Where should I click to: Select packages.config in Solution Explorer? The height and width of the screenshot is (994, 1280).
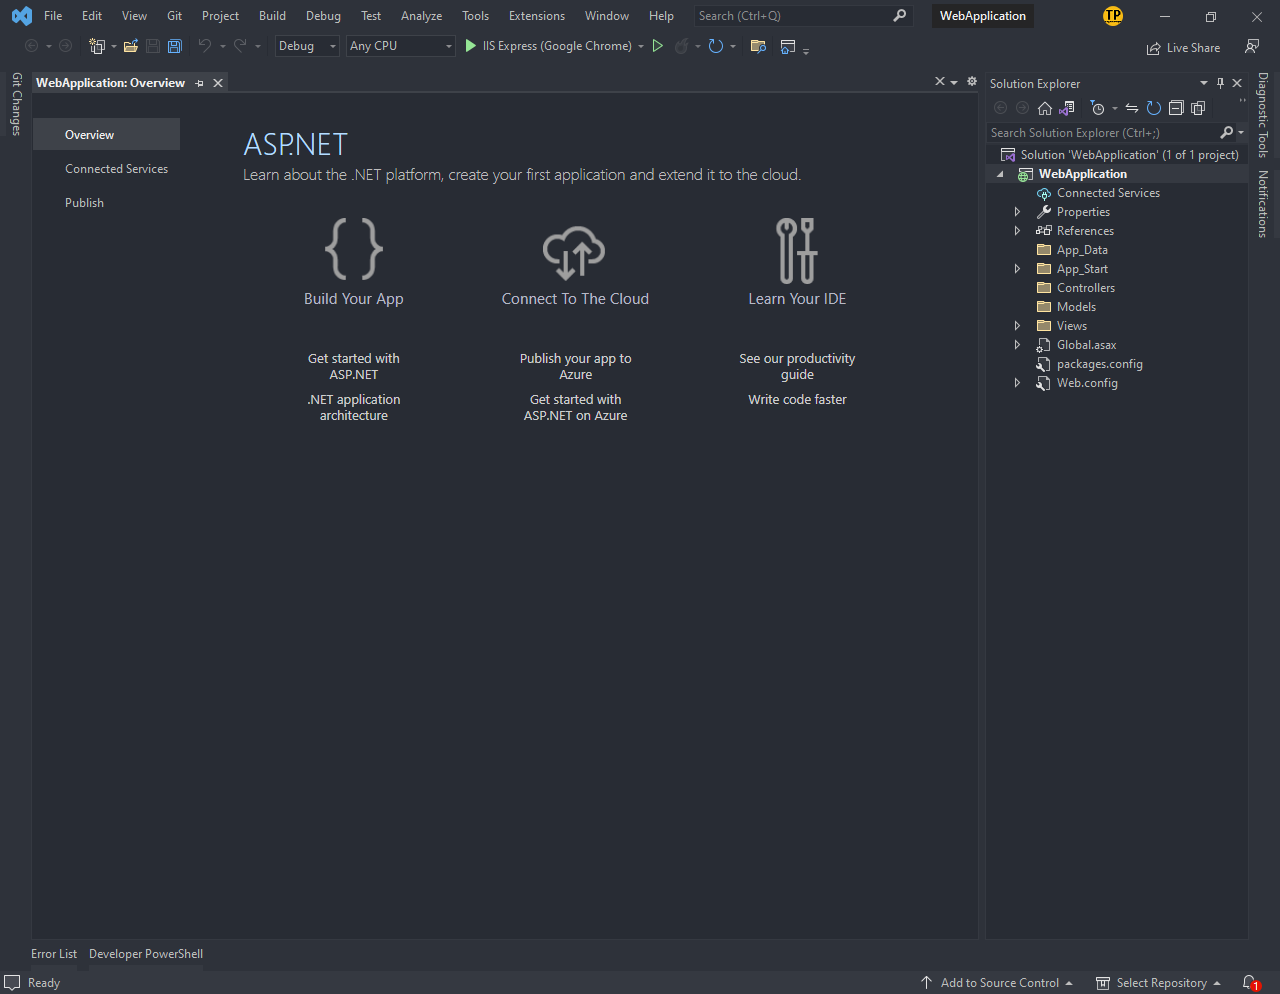coord(1099,364)
